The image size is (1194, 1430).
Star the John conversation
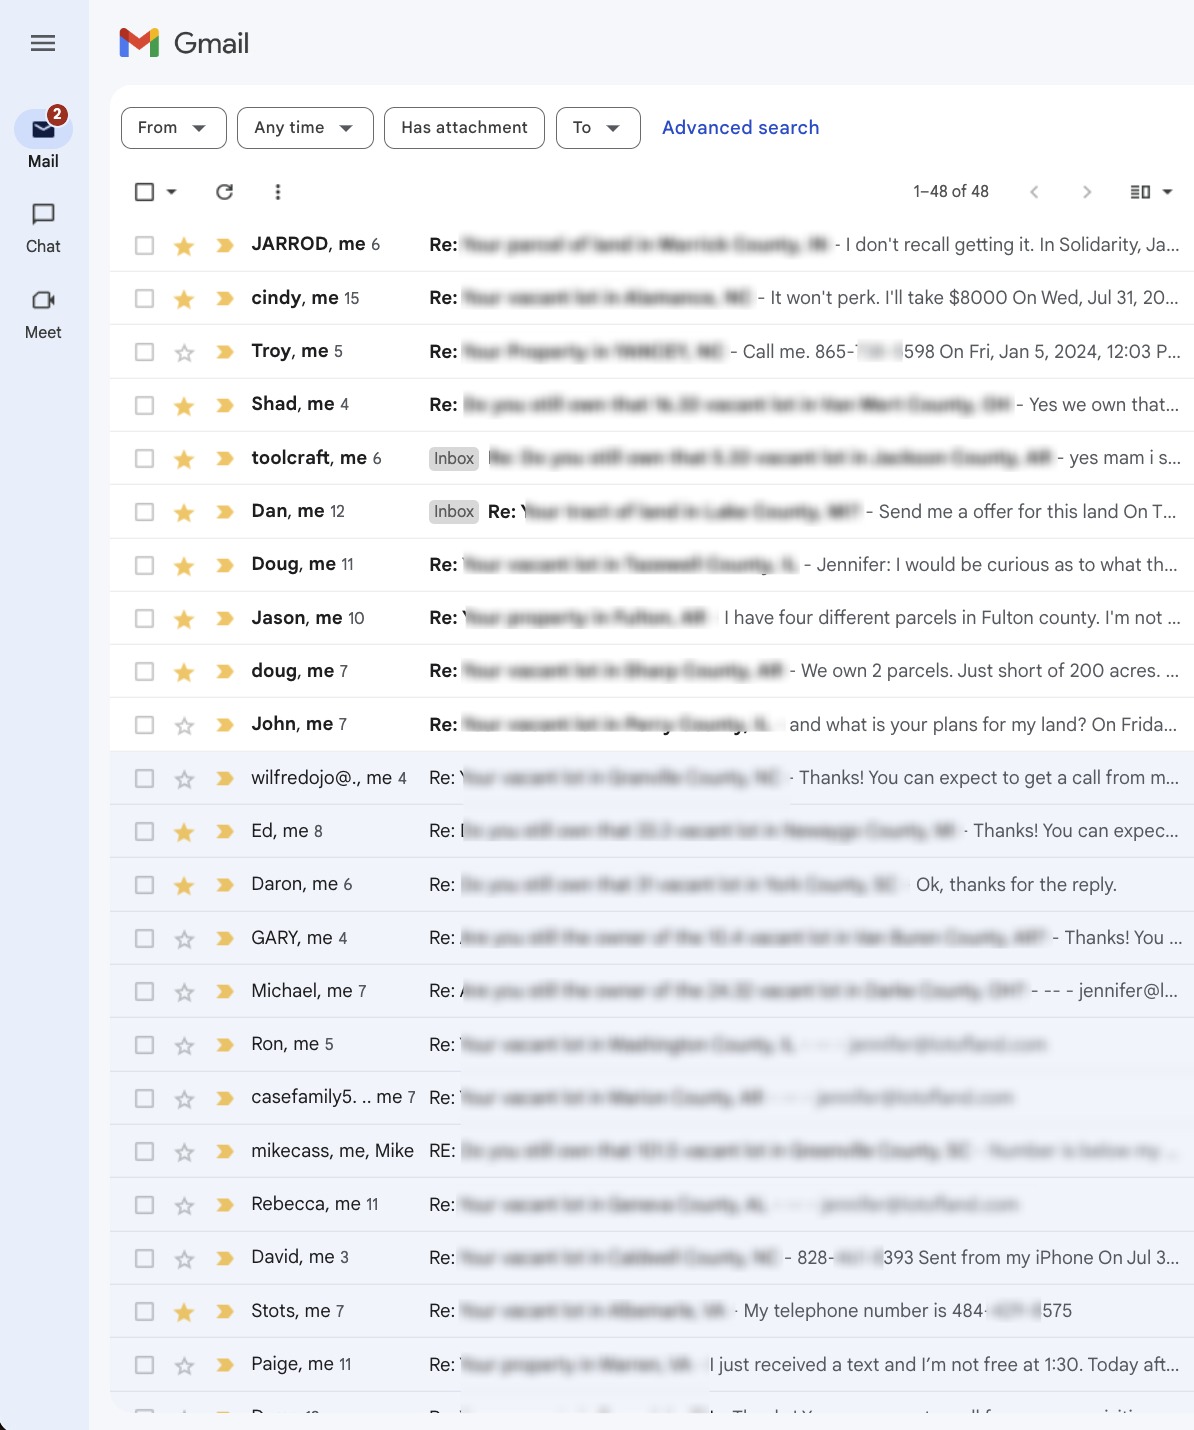pyautogui.click(x=184, y=725)
